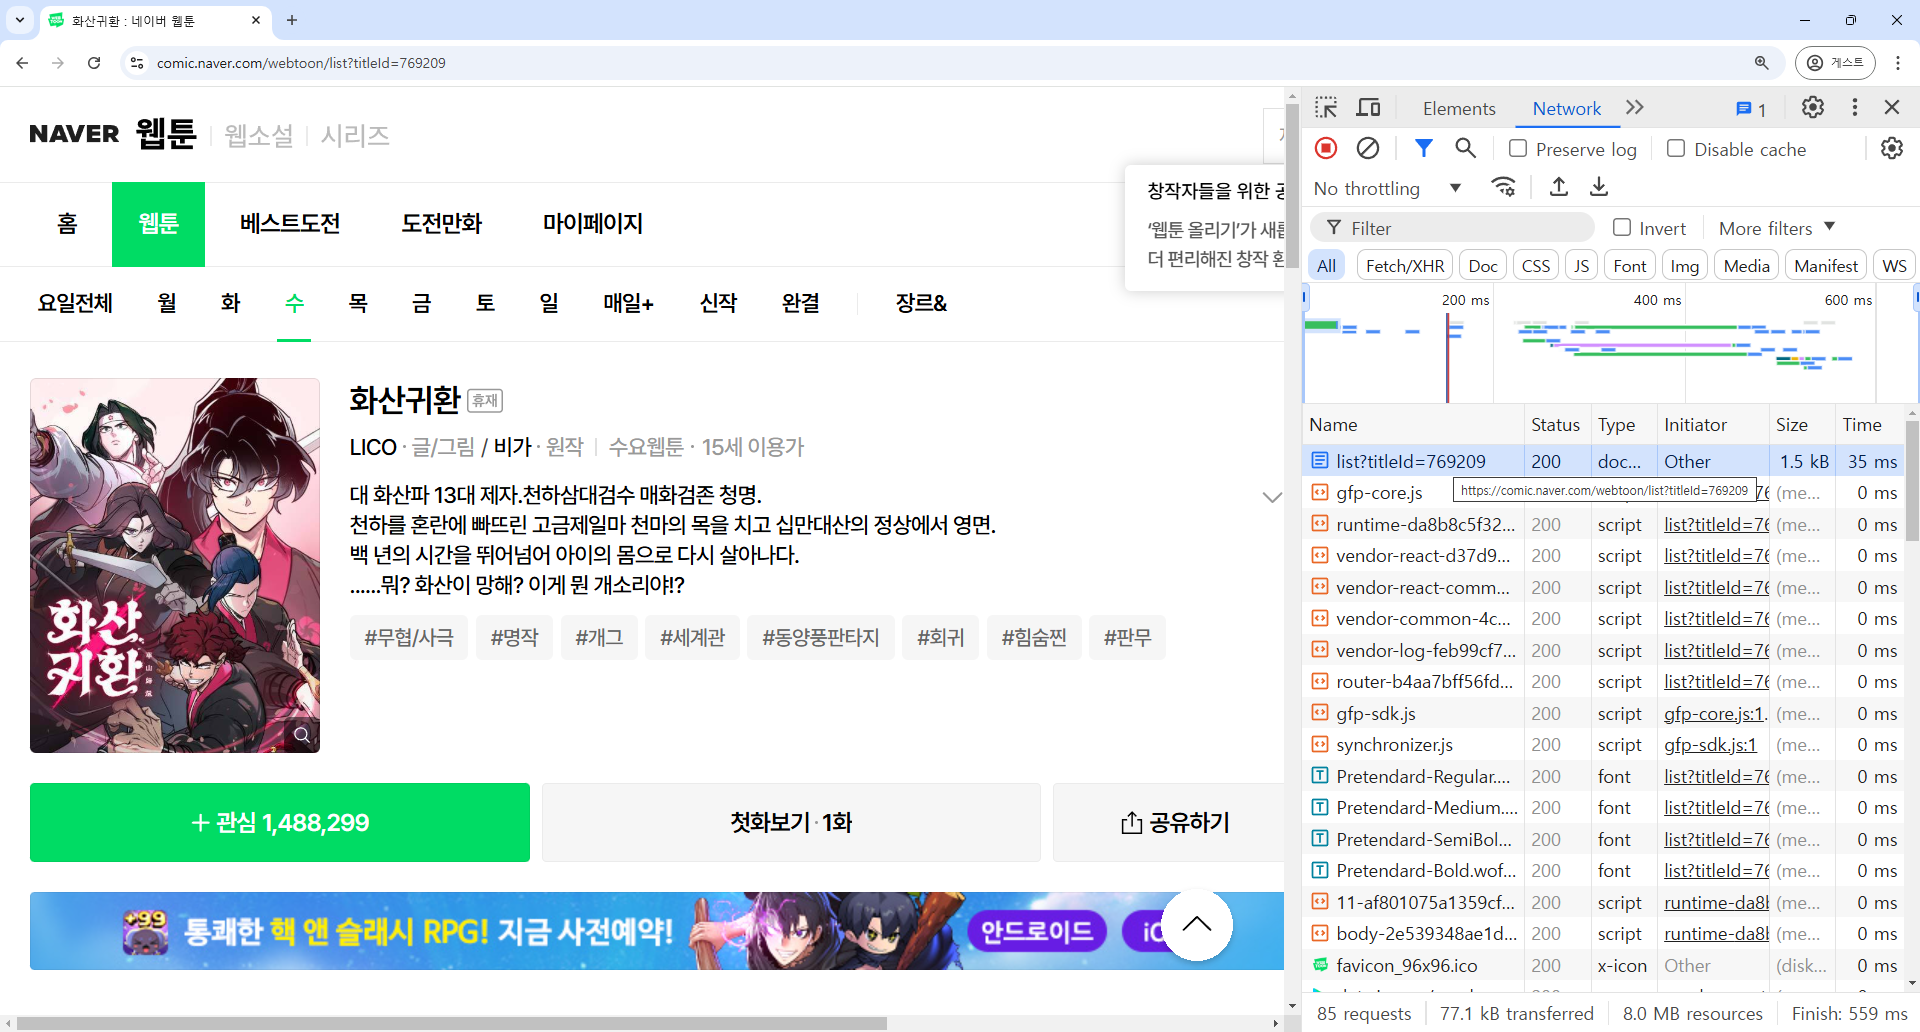Viewport: 1920px width, 1032px height.
Task: Select the list?titleId=769209 request row
Action: [x=1603, y=461]
